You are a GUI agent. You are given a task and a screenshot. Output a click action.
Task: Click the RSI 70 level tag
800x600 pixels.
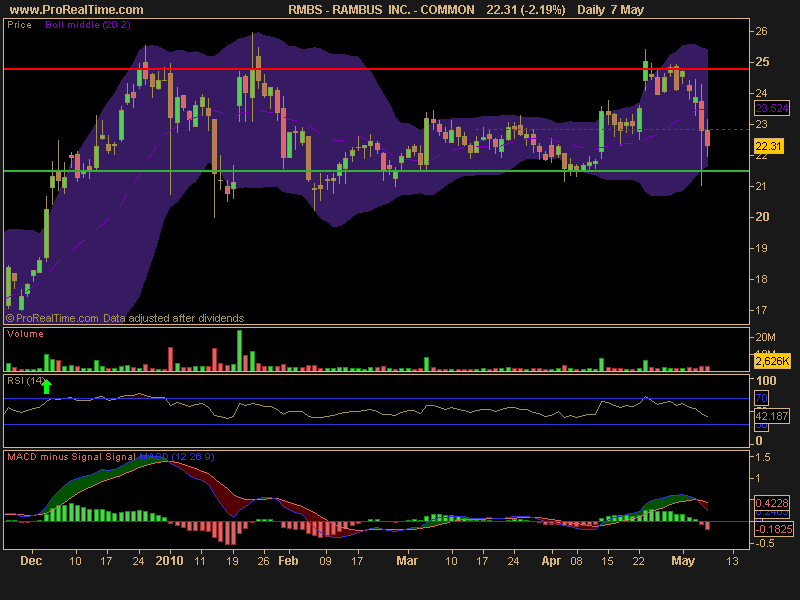coord(761,398)
